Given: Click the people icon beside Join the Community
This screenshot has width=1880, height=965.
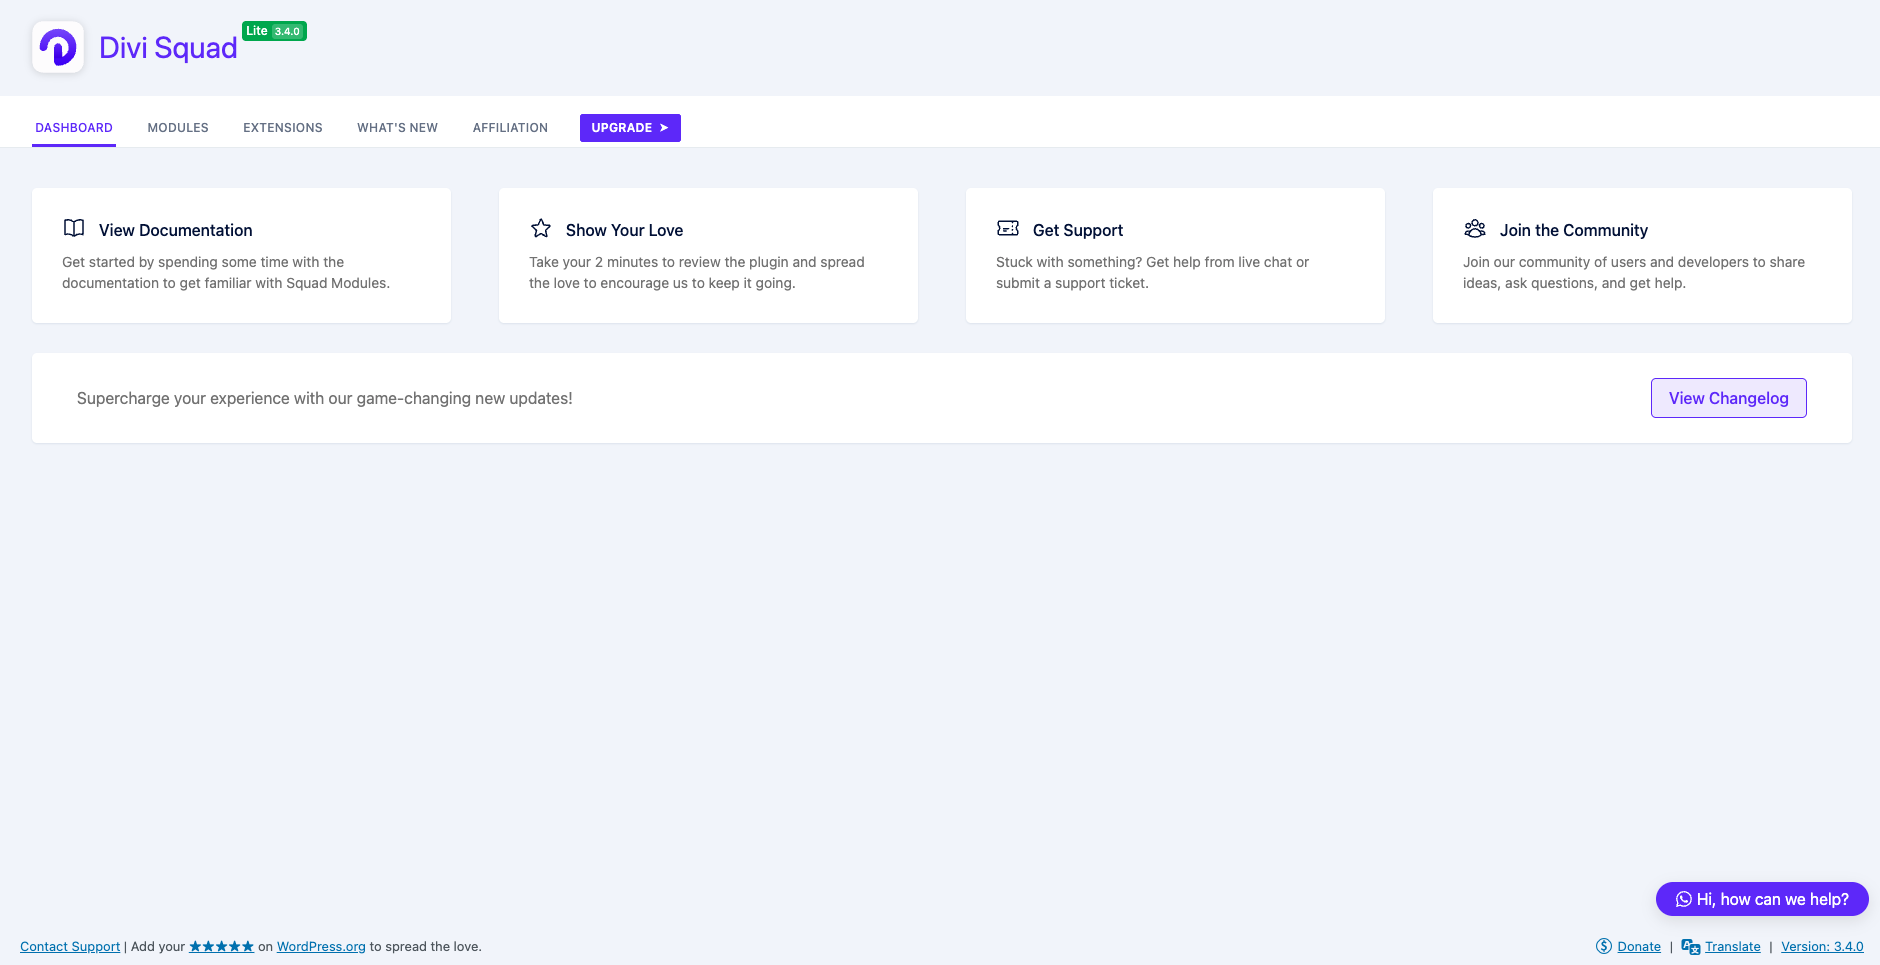Looking at the screenshot, I should pyautogui.click(x=1475, y=228).
